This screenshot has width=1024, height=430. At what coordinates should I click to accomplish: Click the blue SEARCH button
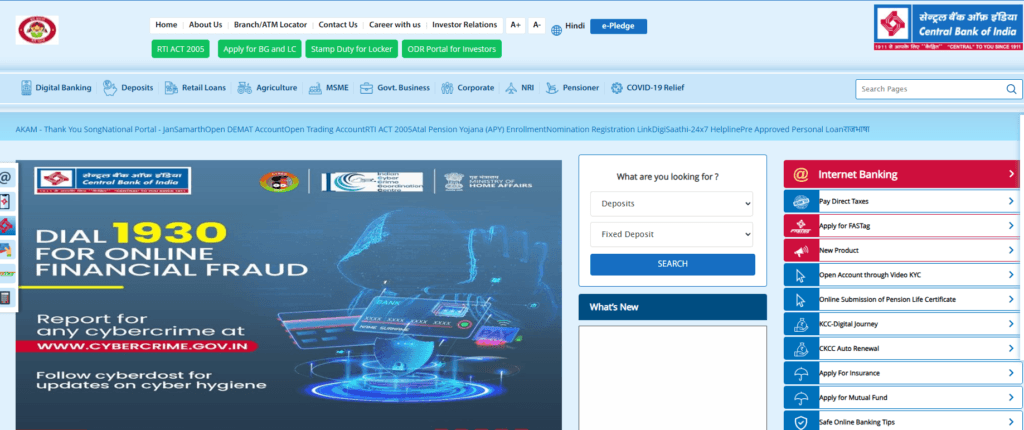673,264
